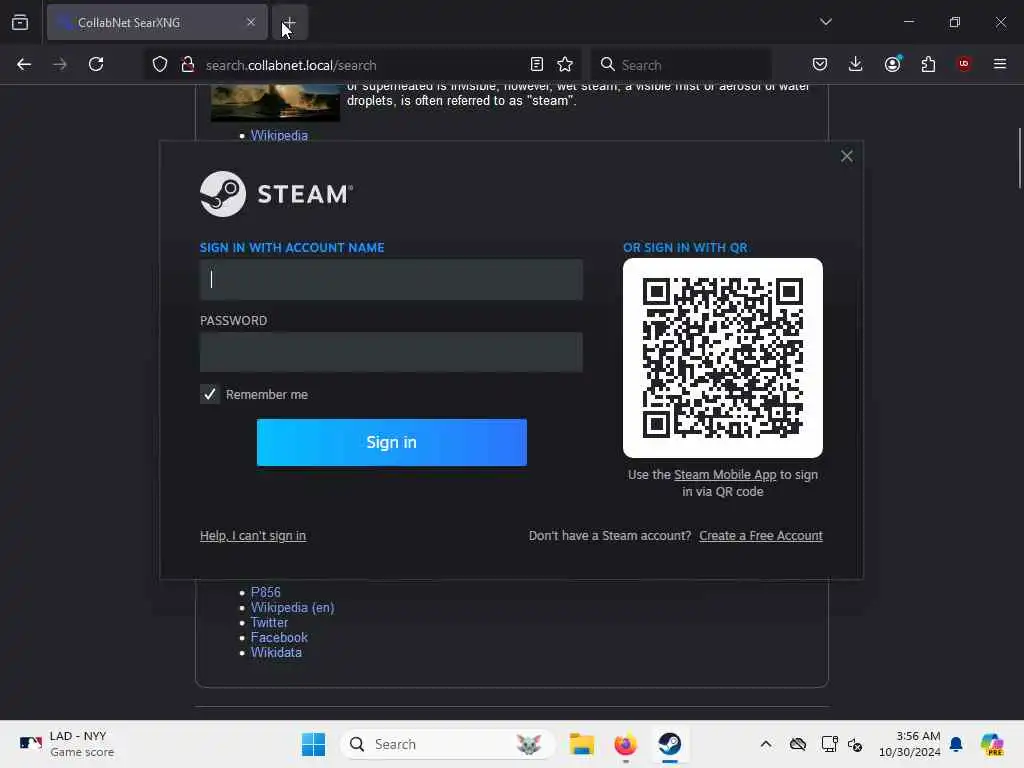Click the steam result thumbnail image
Viewport: 1024px width, 768px height.
click(x=276, y=103)
